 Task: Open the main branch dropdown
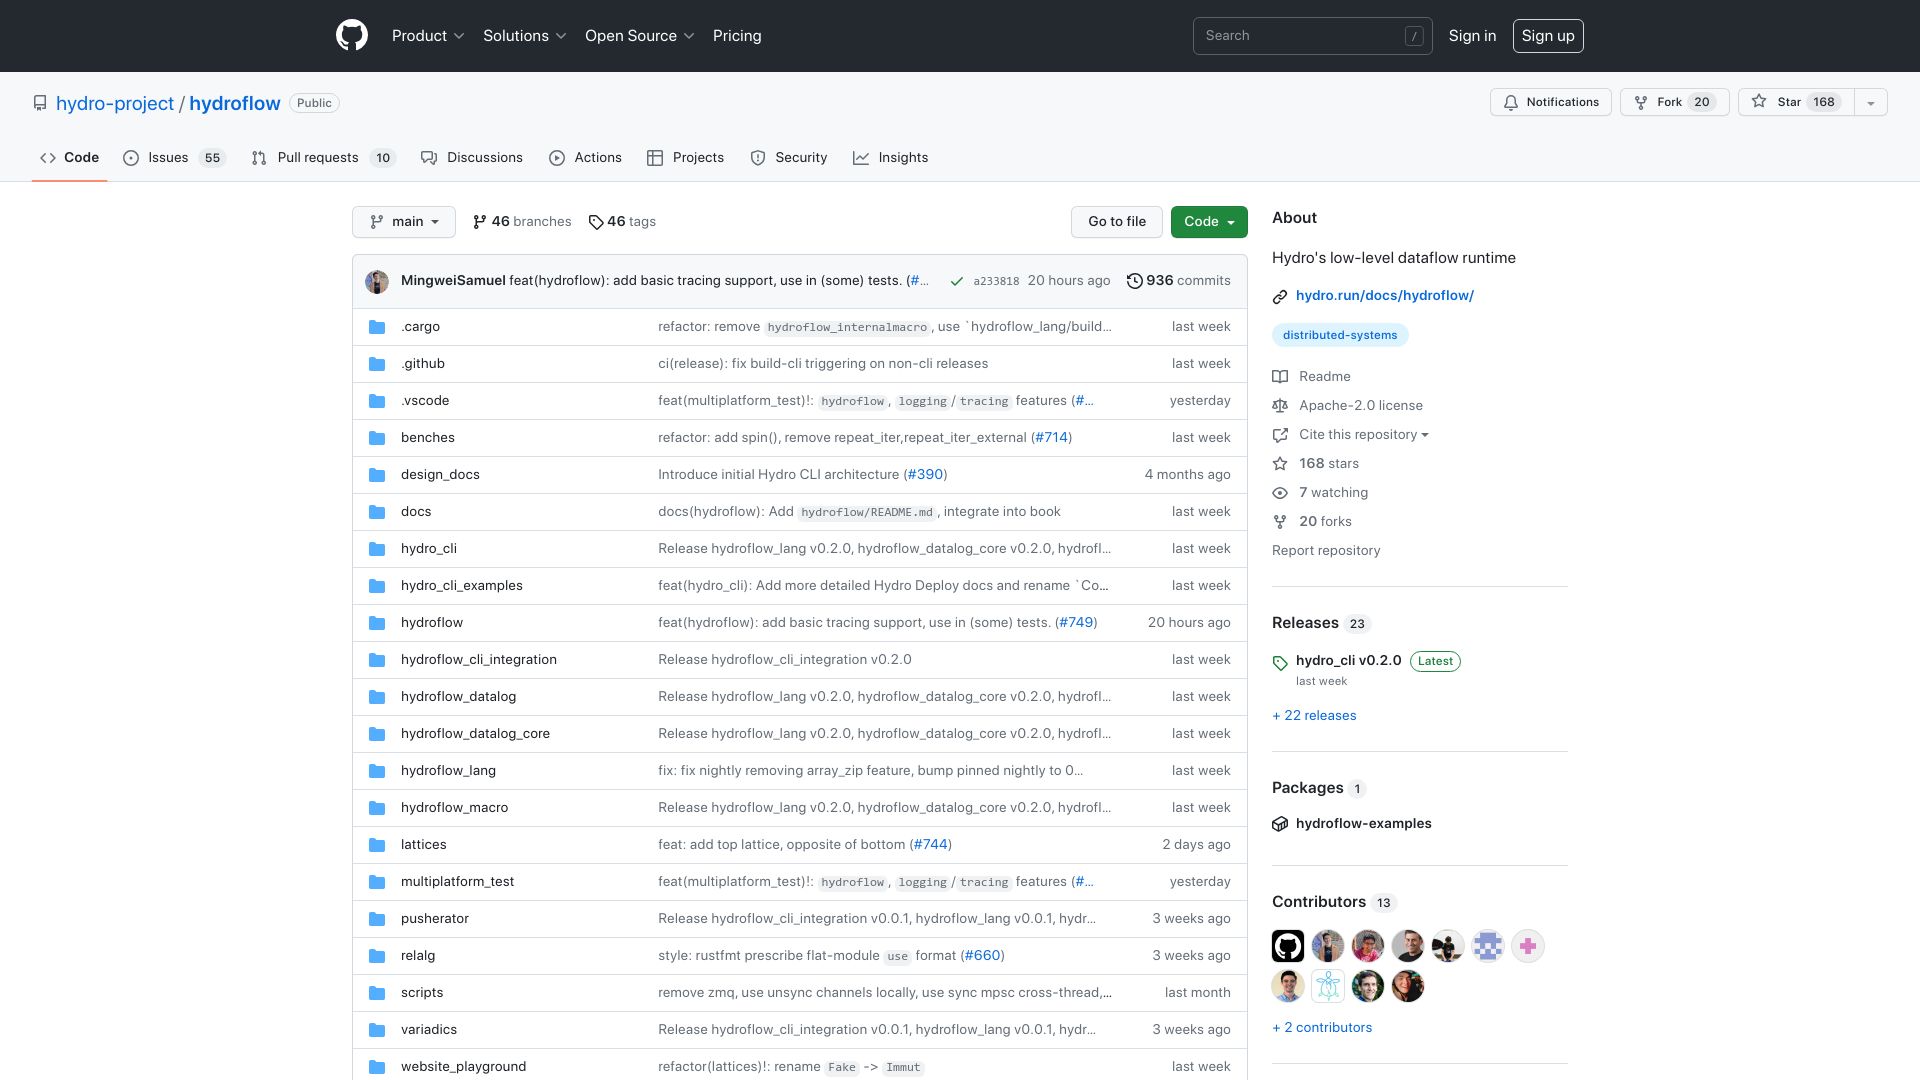(x=404, y=222)
